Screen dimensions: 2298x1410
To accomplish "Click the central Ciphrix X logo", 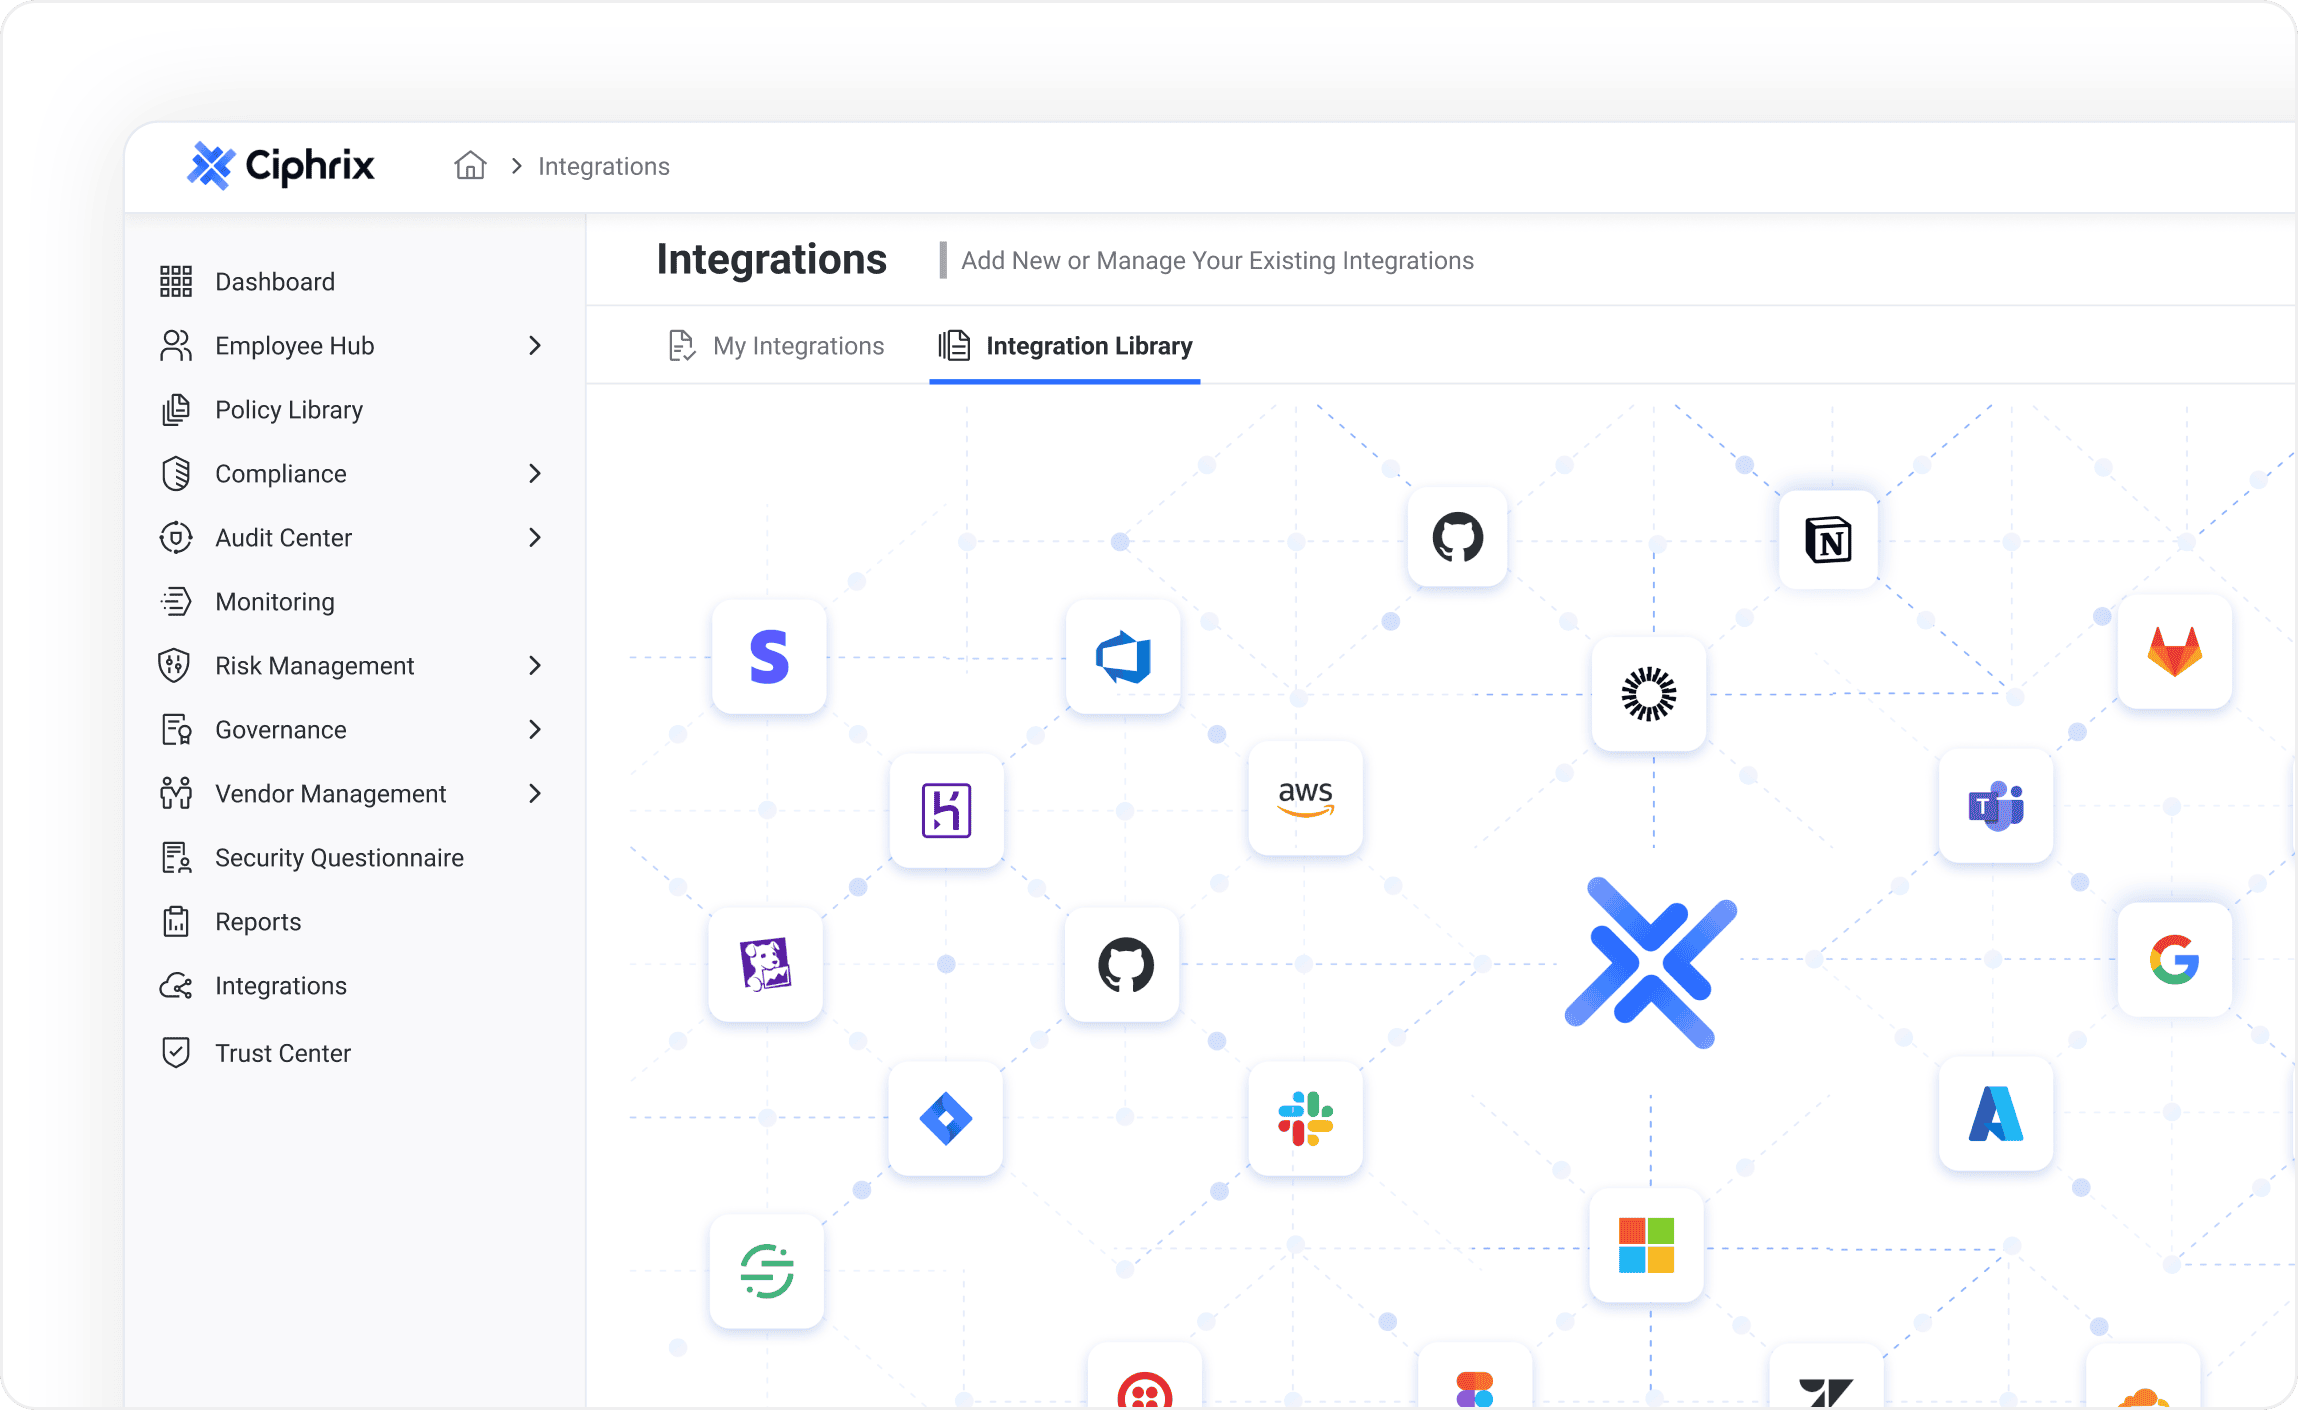I will 1650,963.
